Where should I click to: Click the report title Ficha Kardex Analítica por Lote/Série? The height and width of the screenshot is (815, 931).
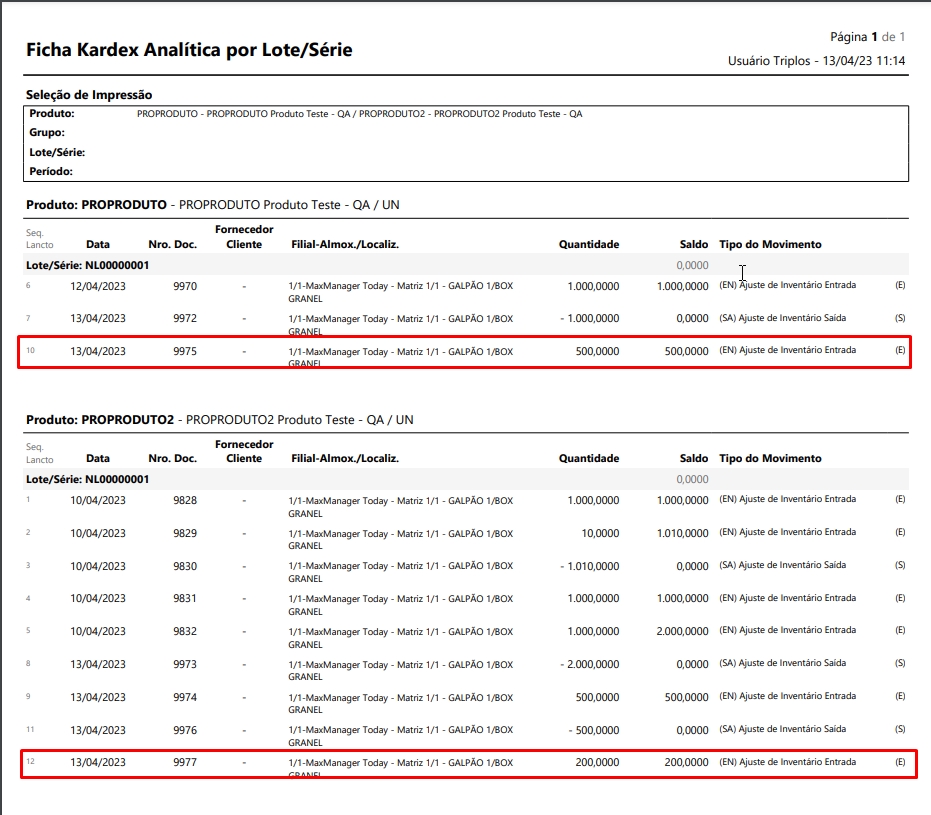coord(189,50)
